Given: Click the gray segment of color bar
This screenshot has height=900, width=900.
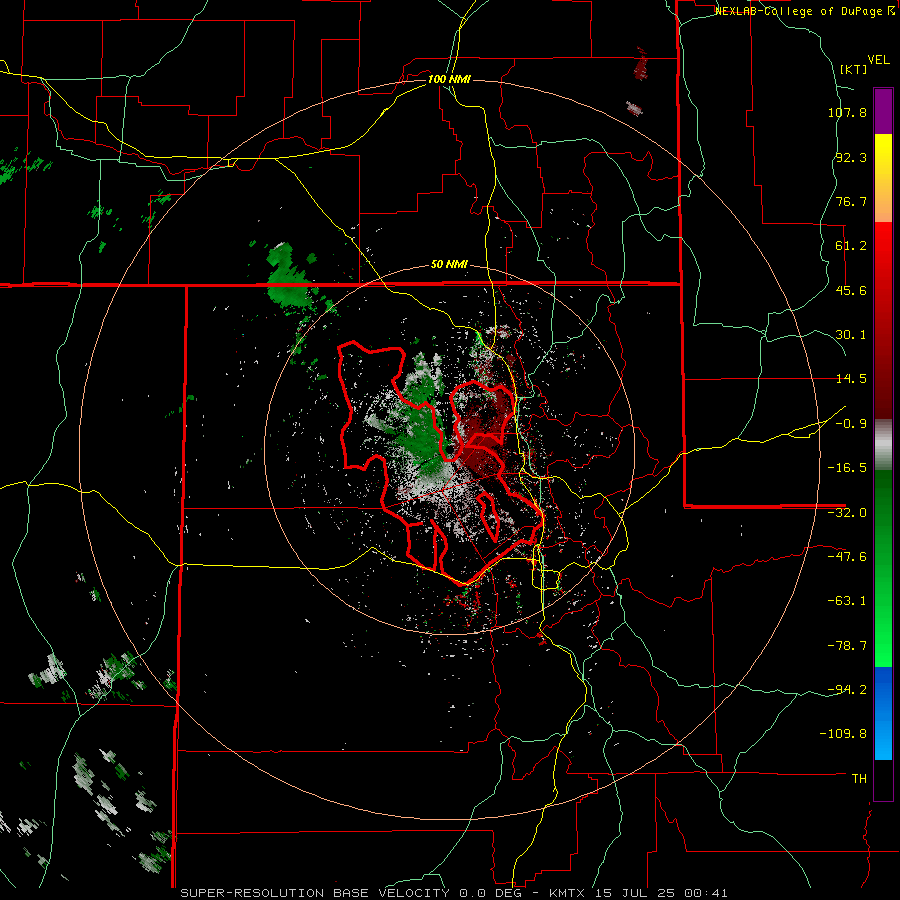Looking at the screenshot, I should [x=883, y=445].
